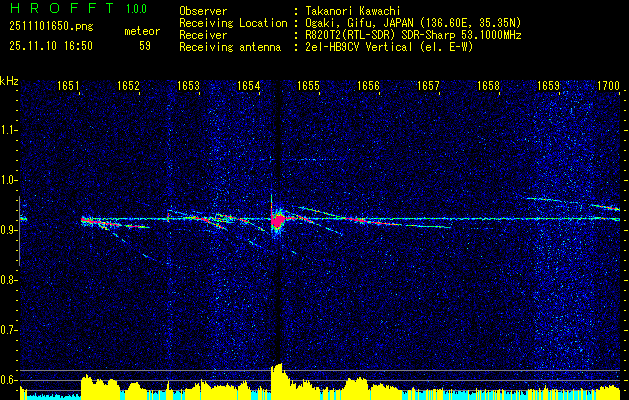Viewport: 629px width, 400px height.
Task: Click R820T2(RTL-SDR) SDR-Sharp receiver value
Action: [x=413, y=35]
